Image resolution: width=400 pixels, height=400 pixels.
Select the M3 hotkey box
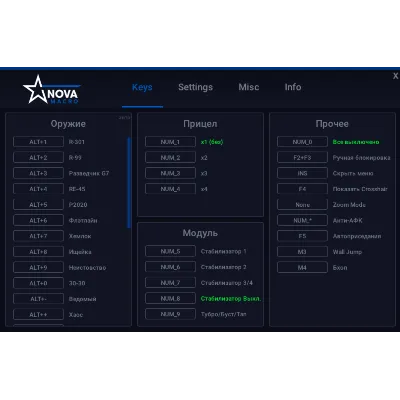302,251
